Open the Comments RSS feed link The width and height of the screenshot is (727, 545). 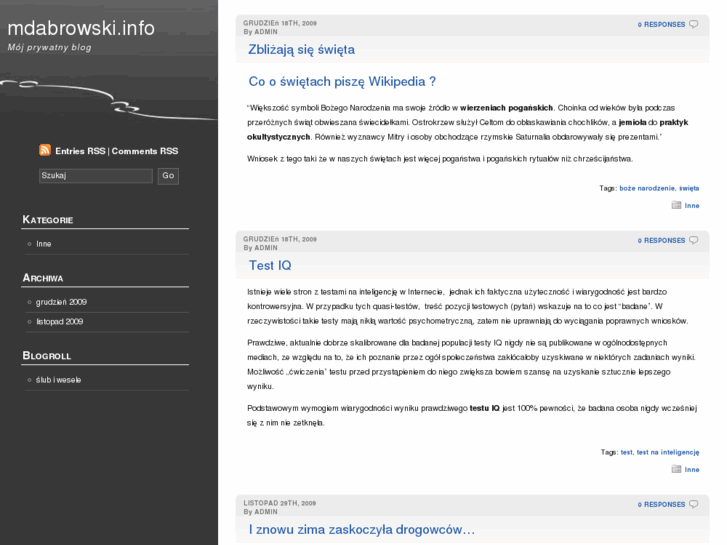144,151
